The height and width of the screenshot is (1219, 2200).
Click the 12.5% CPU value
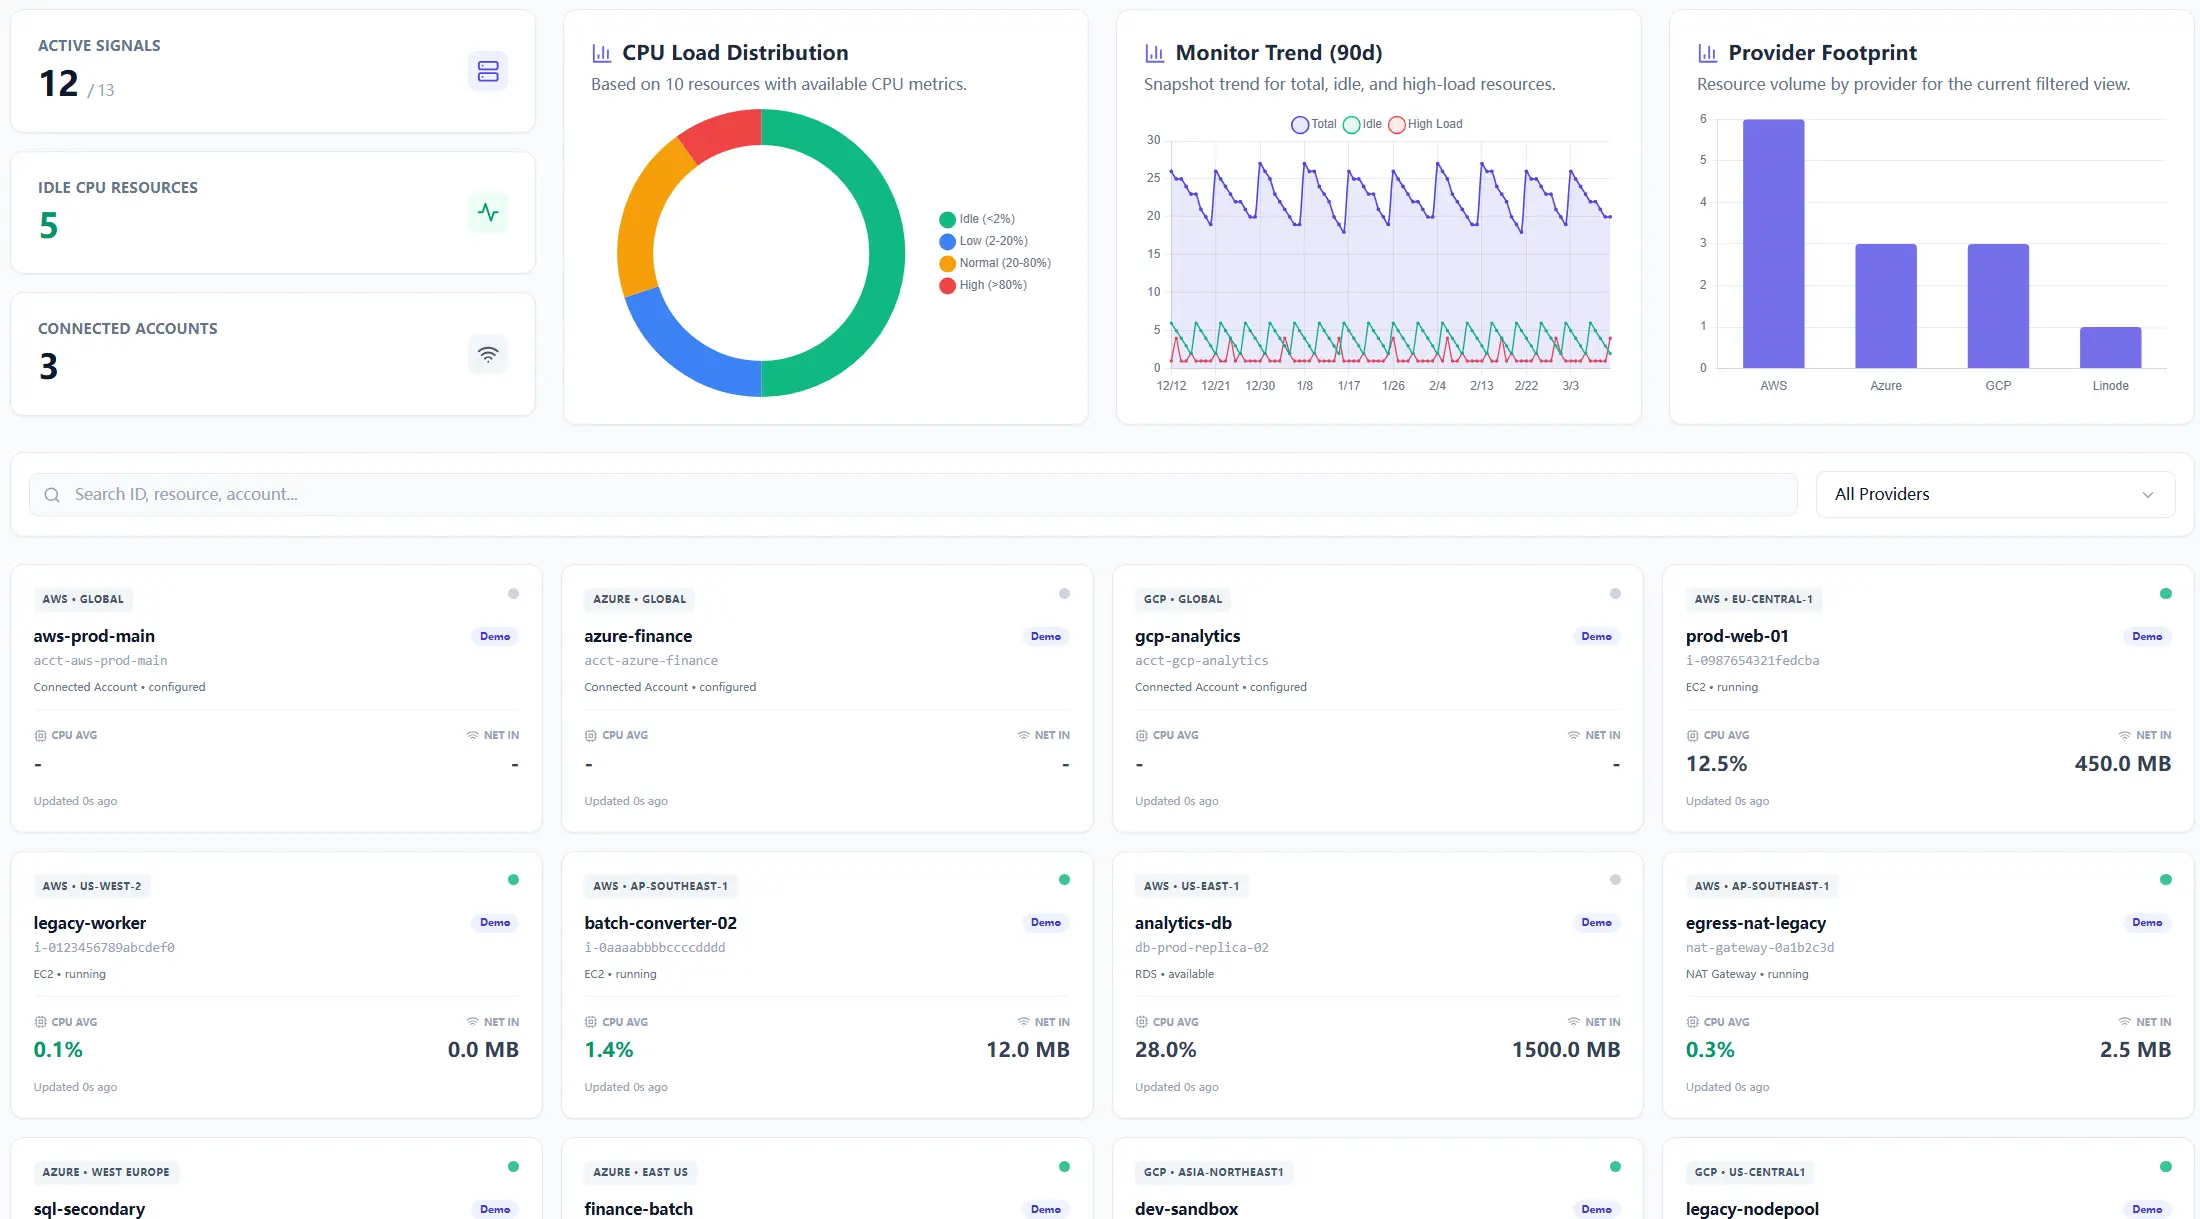point(1716,764)
